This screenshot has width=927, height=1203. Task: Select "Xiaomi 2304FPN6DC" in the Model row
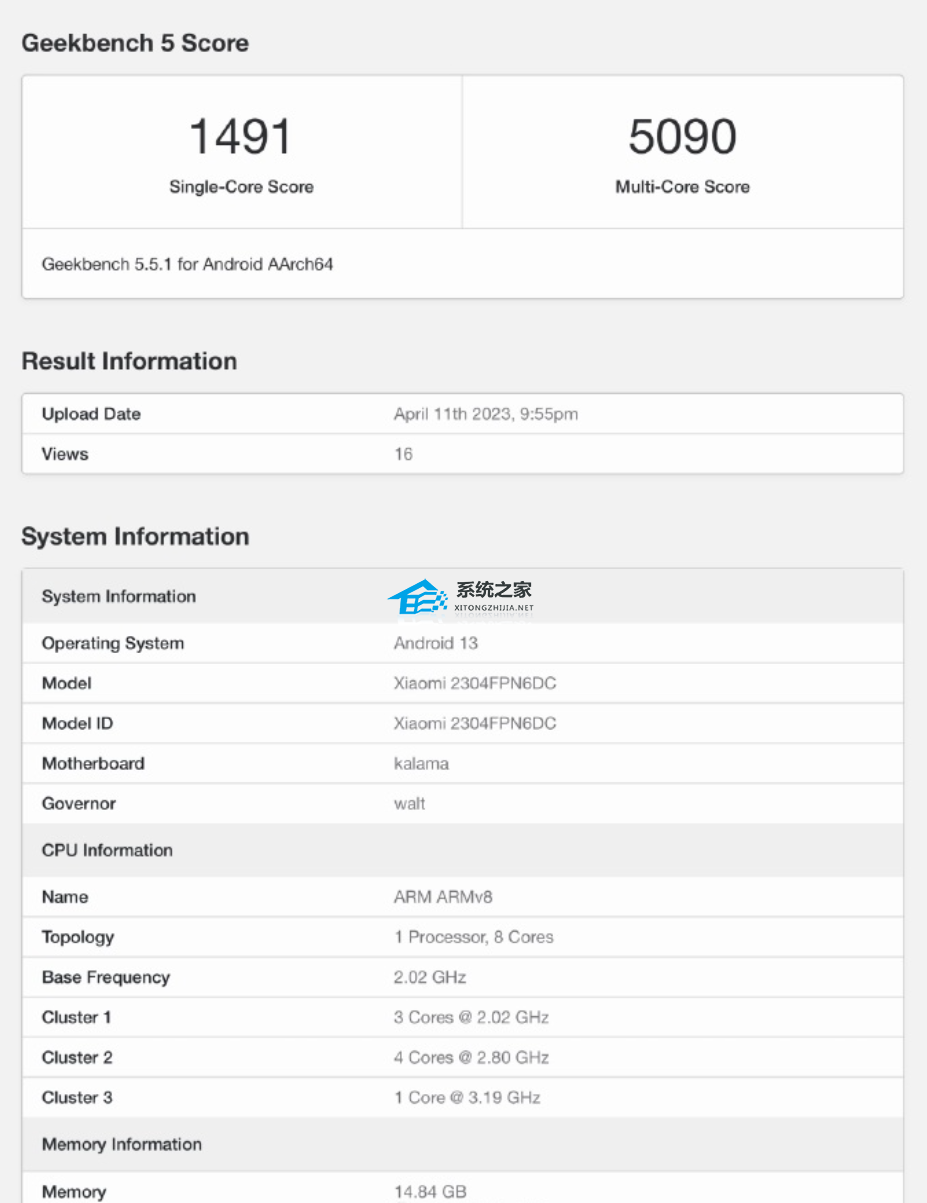(x=475, y=683)
